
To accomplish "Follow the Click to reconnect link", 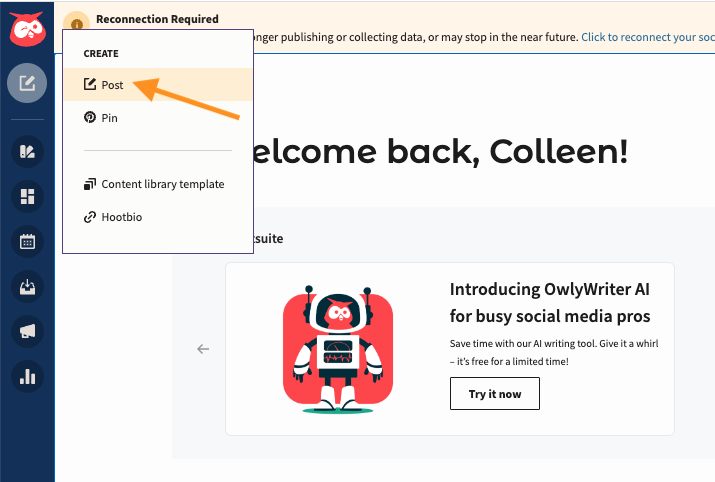I will (x=647, y=37).
